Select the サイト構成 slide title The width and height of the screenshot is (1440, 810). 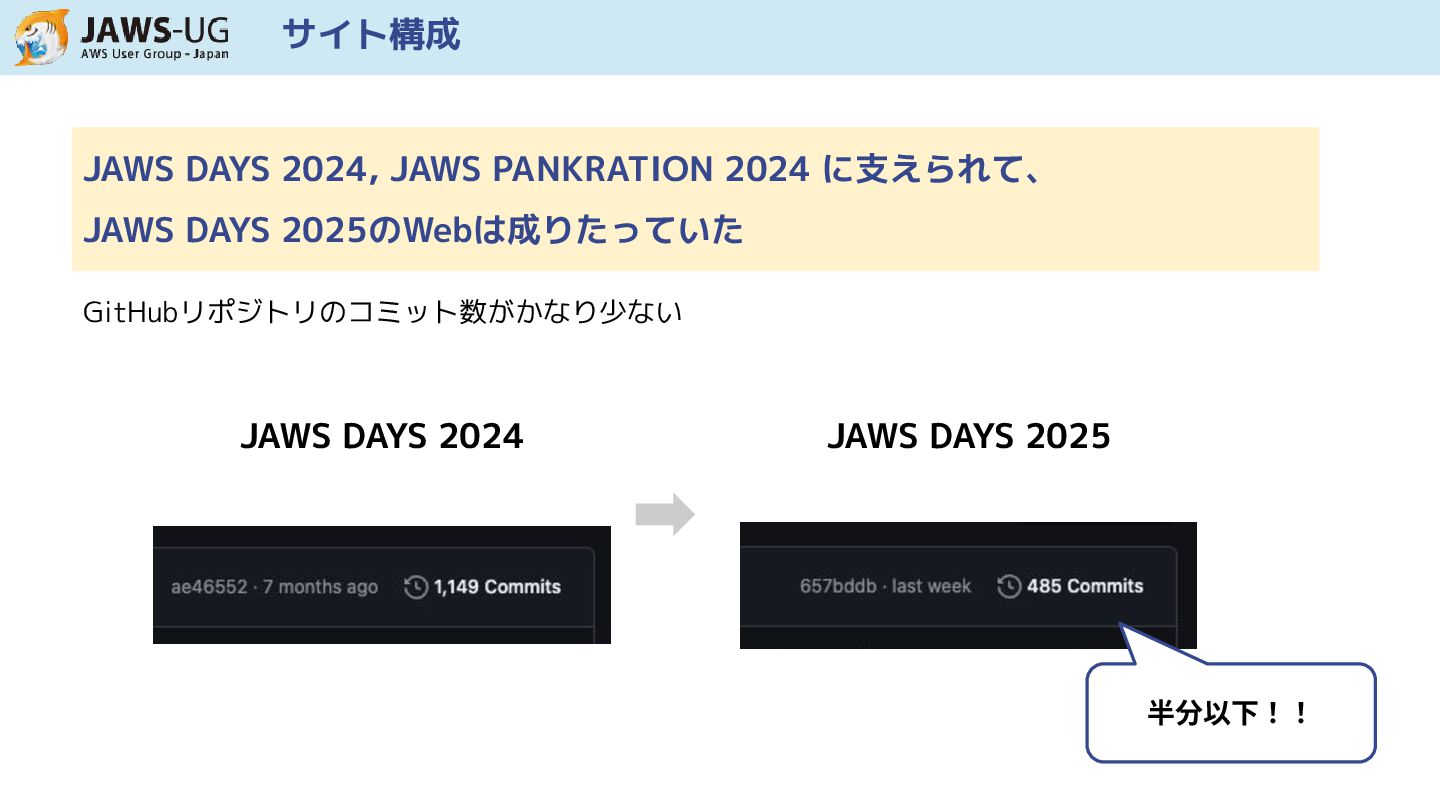[x=371, y=35]
